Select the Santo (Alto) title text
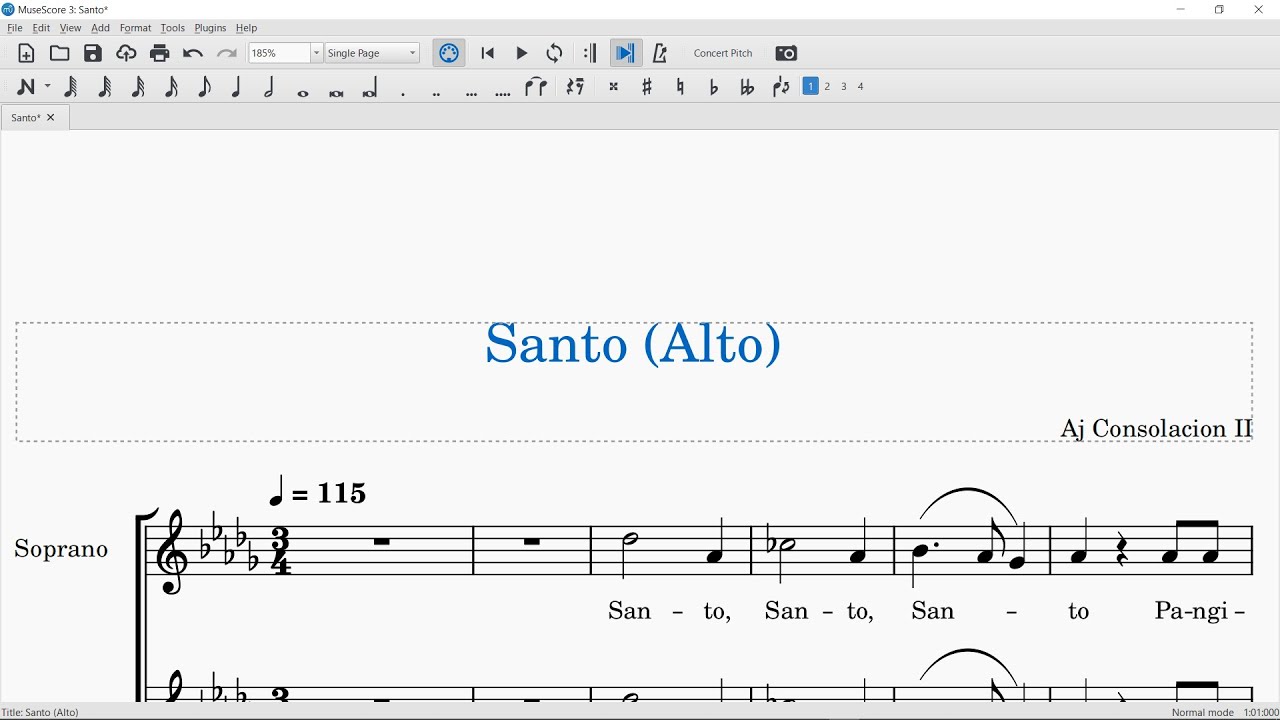The image size is (1280, 720). pyautogui.click(x=633, y=345)
